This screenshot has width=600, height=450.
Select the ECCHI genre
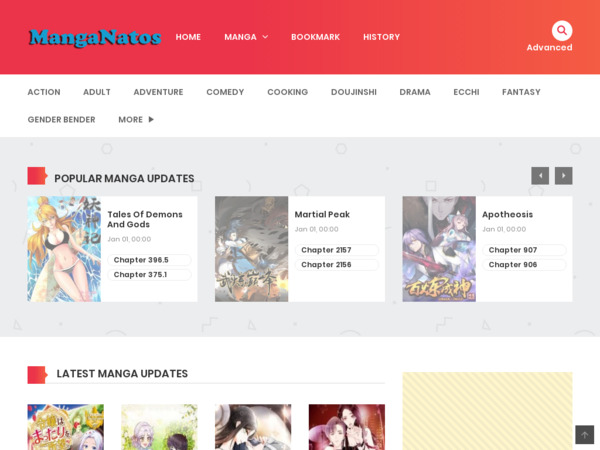466,92
